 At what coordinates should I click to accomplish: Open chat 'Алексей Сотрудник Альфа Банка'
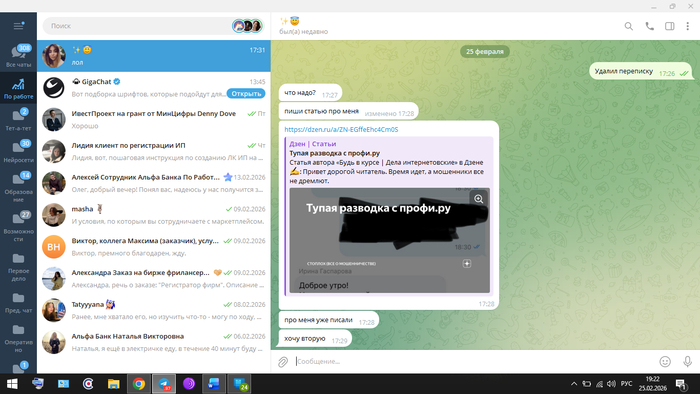tap(154, 183)
